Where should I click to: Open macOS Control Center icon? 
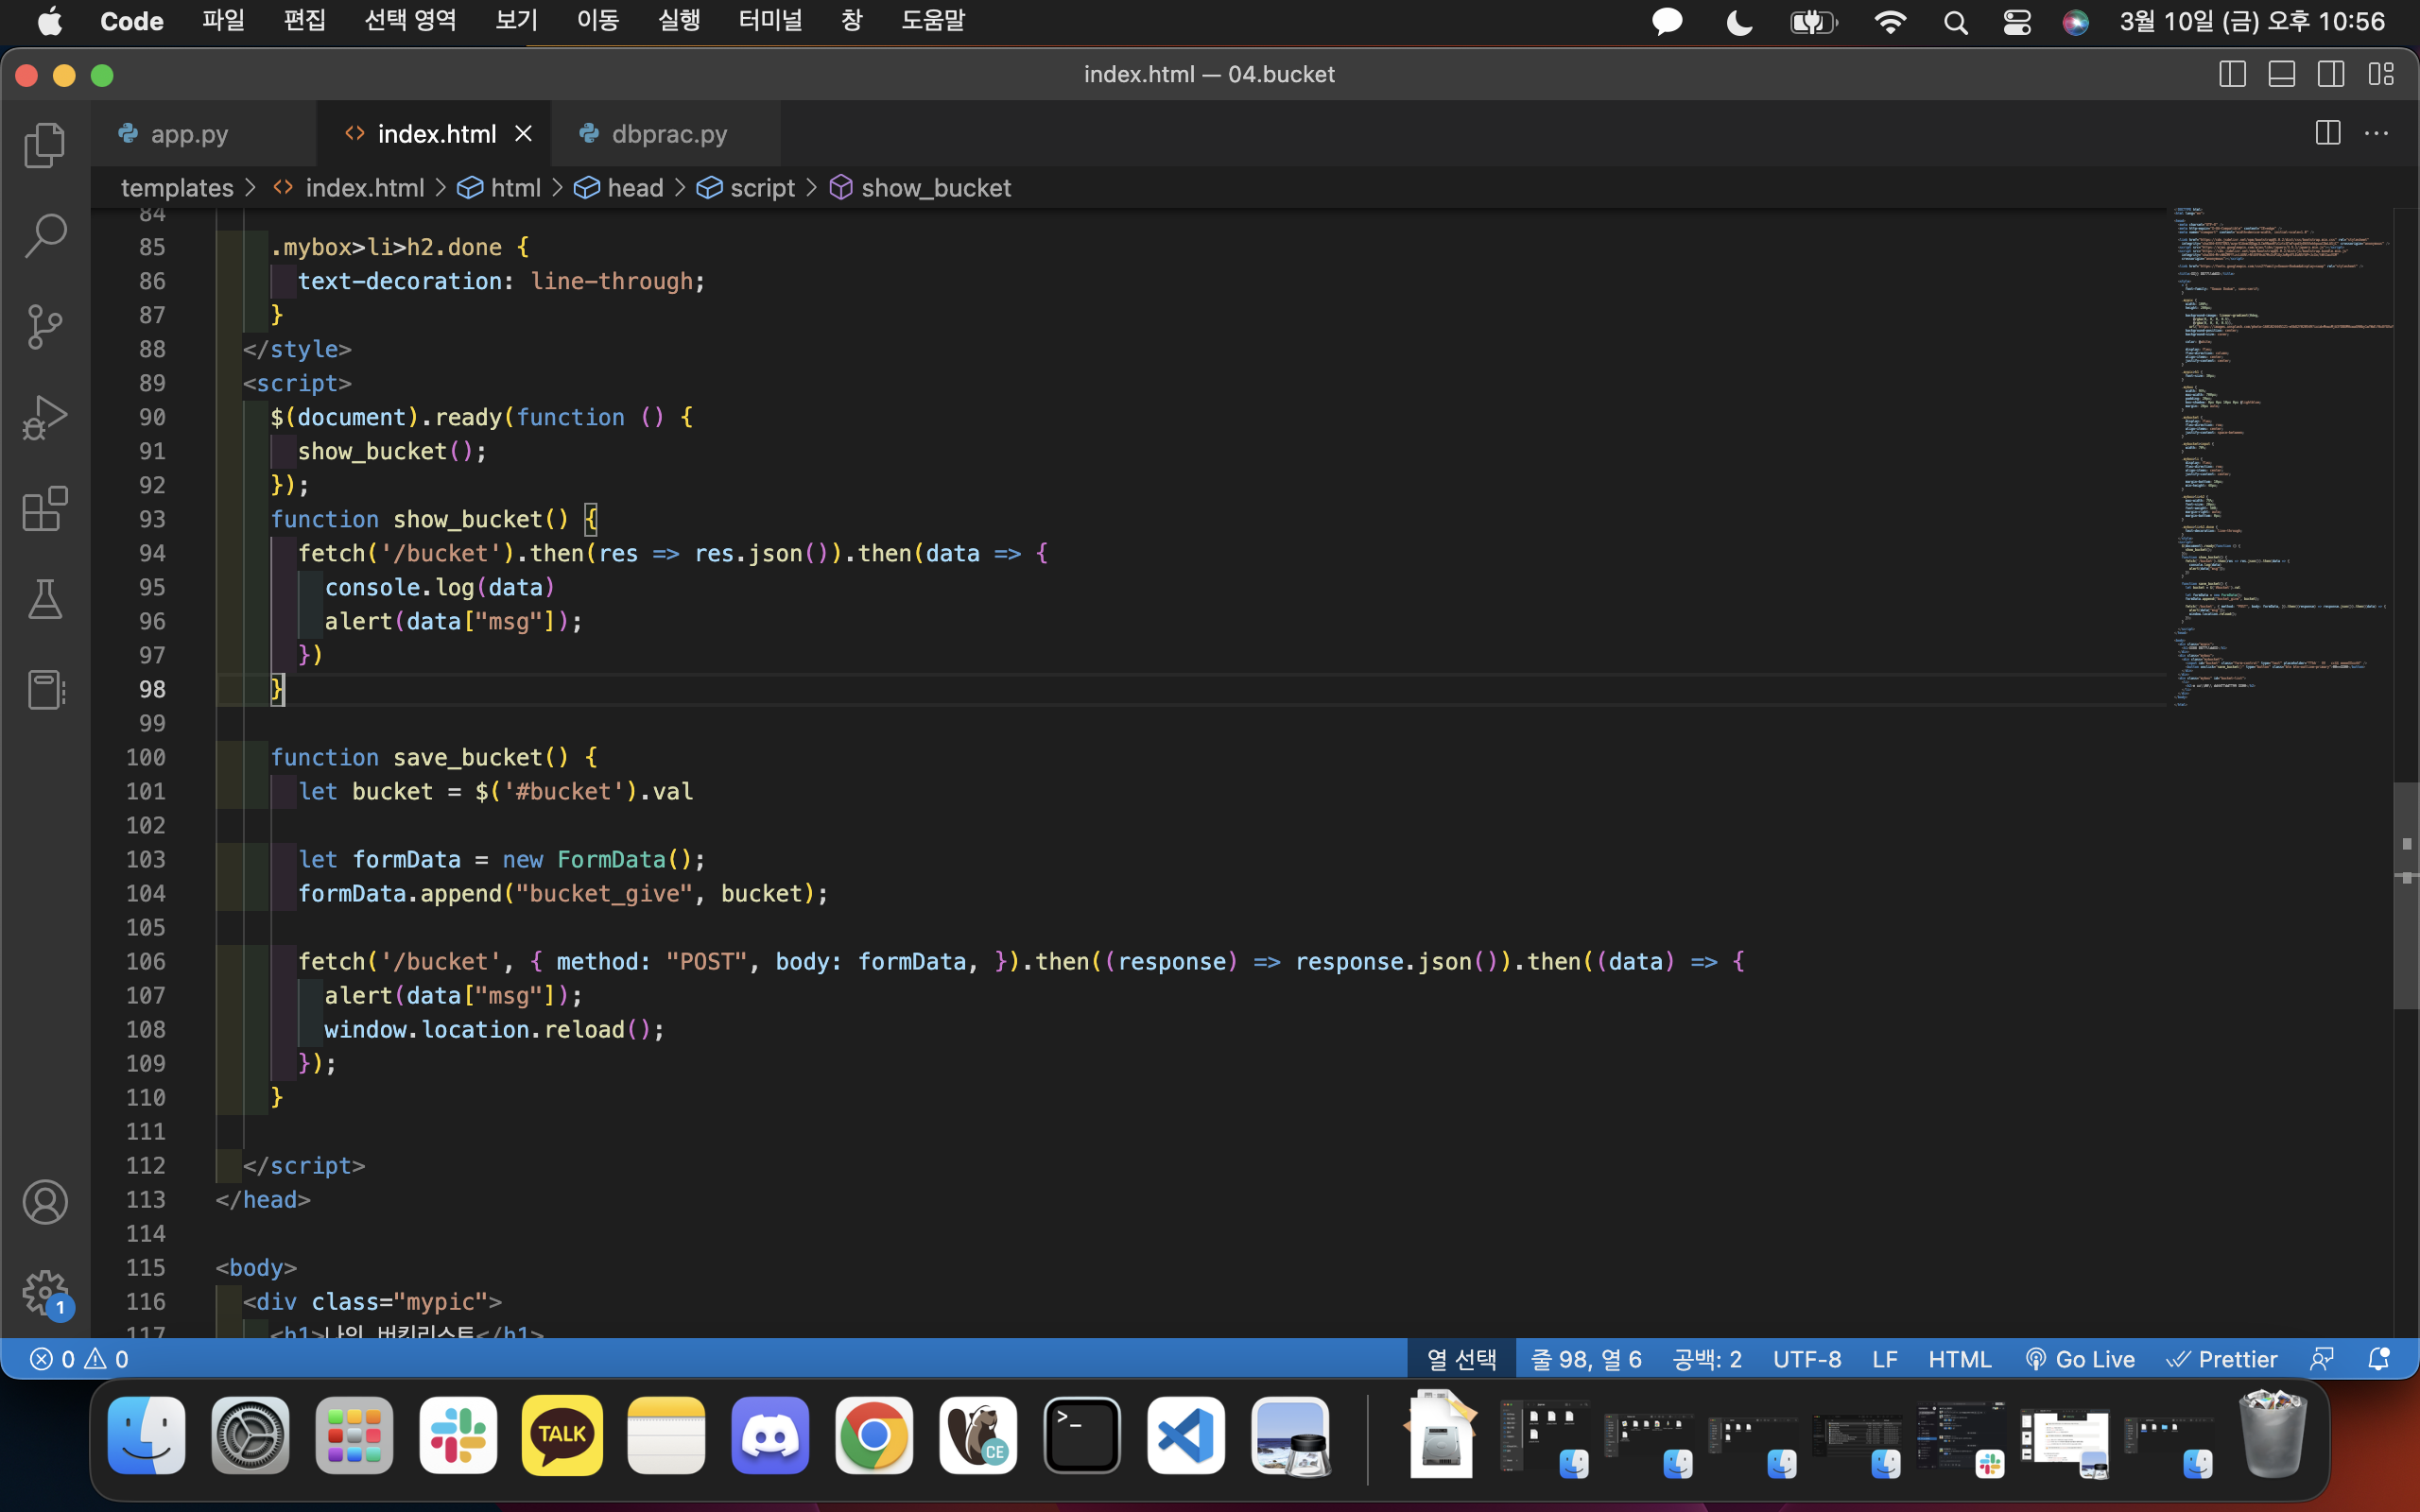coord(2017,22)
